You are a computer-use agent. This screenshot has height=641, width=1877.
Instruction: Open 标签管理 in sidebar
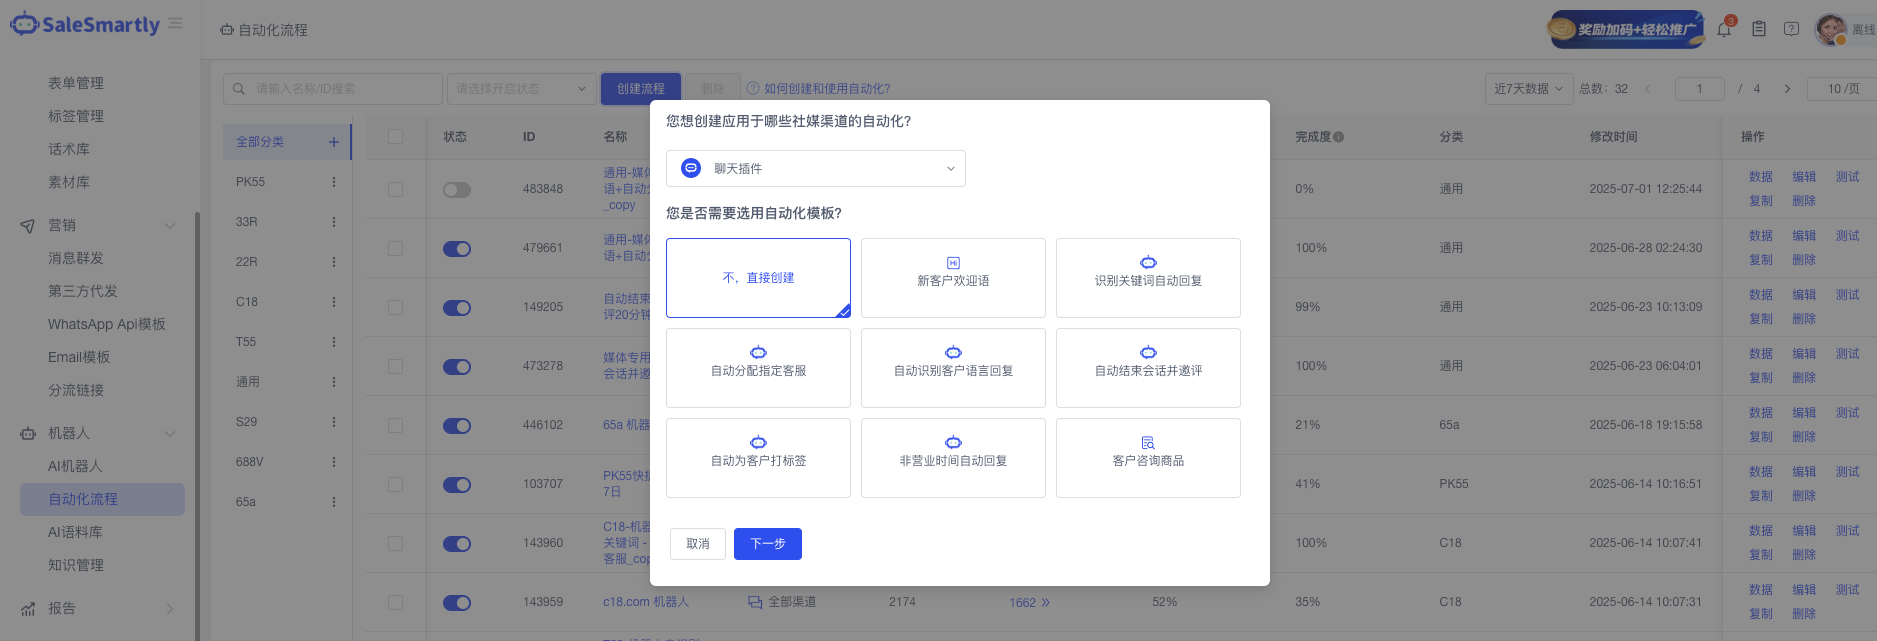[76, 116]
